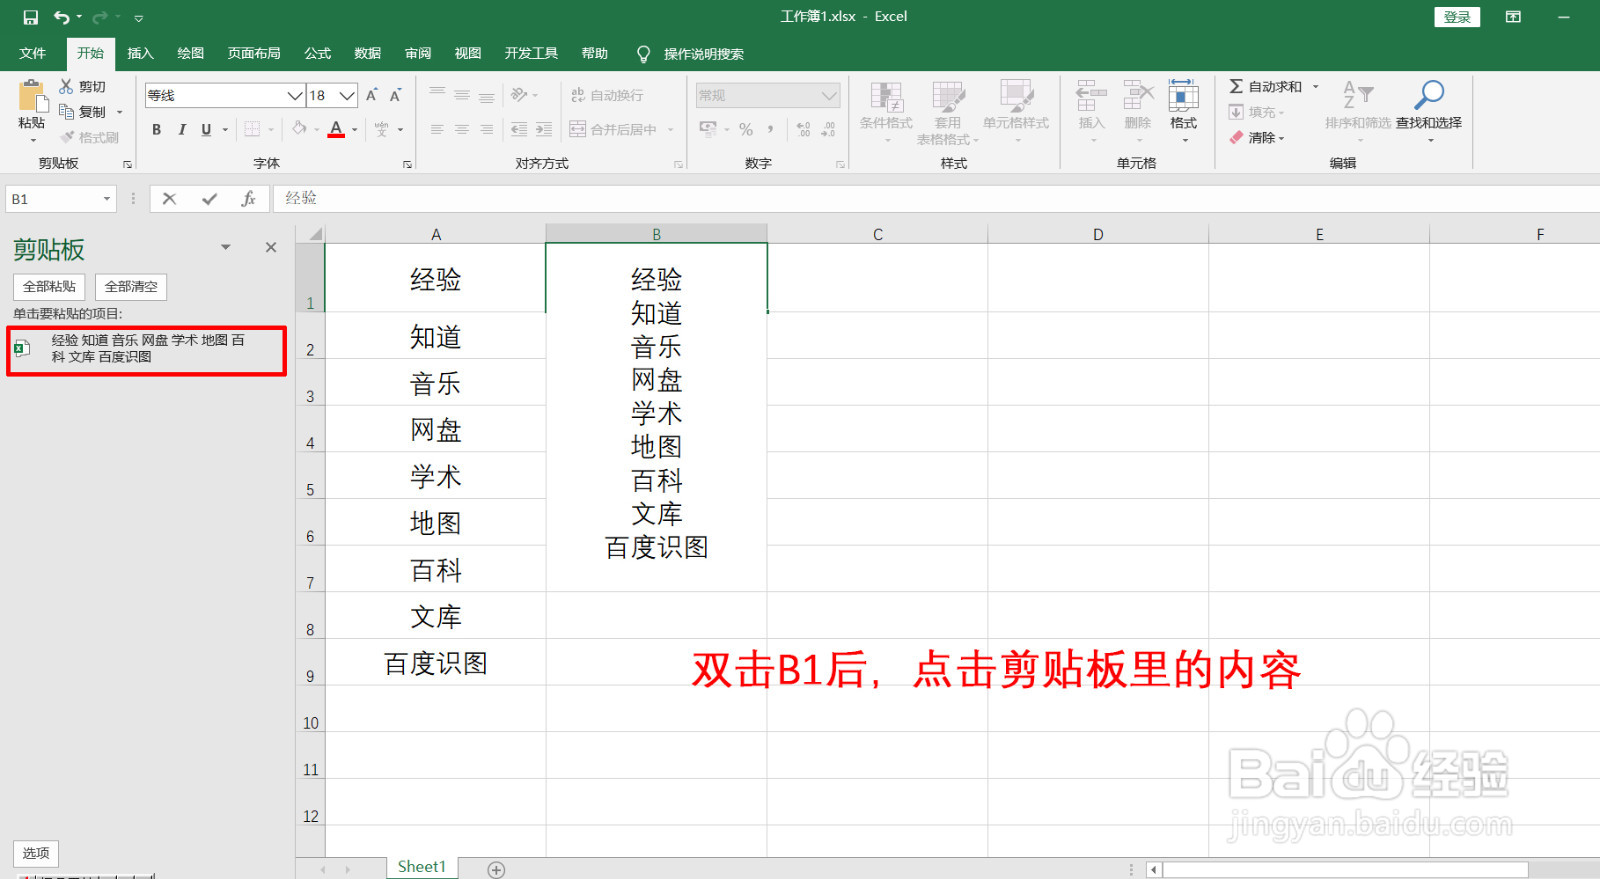The height and width of the screenshot is (879, 1600).
Task: Open the font name dropdown
Action: click(x=295, y=95)
